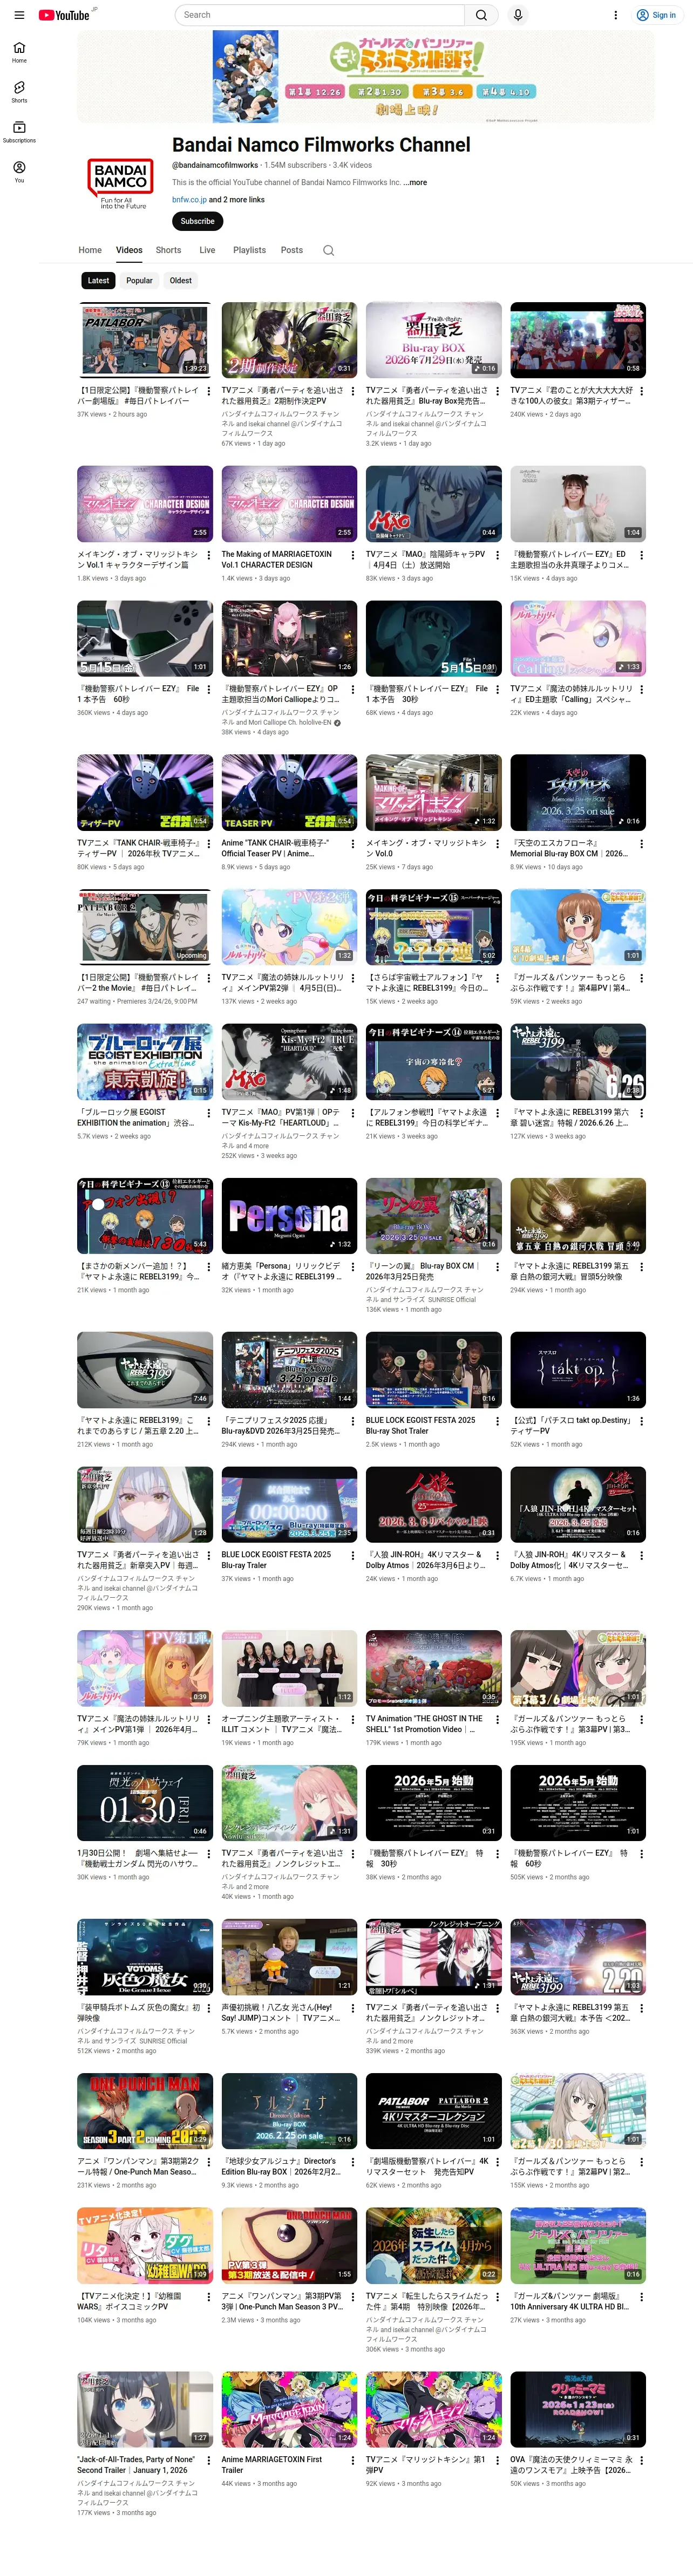Open menu for ブルーロック展 EGOIST EXHIBITION video
The width and height of the screenshot is (693, 2576).
point(208,1113)
